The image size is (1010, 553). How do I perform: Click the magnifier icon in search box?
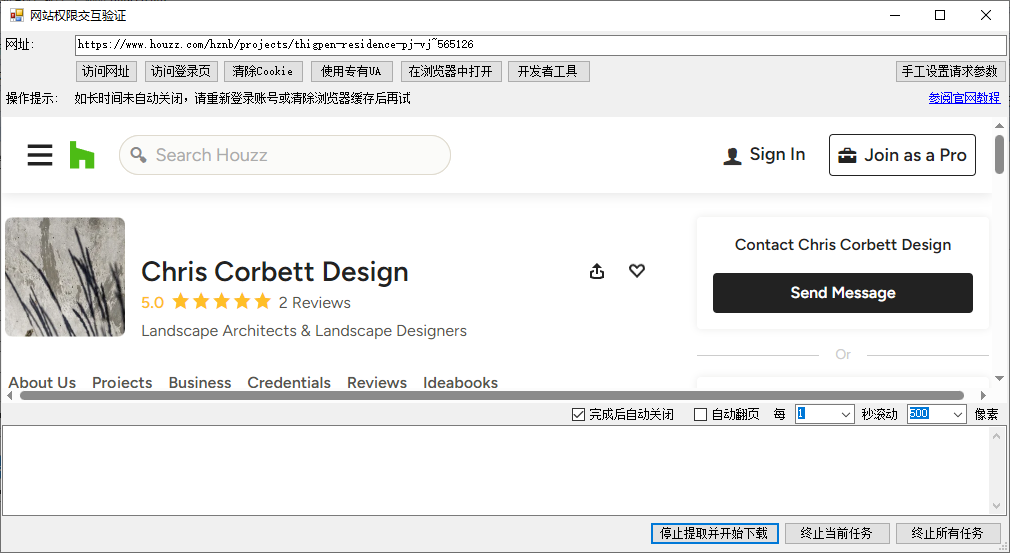pos(138,155)
